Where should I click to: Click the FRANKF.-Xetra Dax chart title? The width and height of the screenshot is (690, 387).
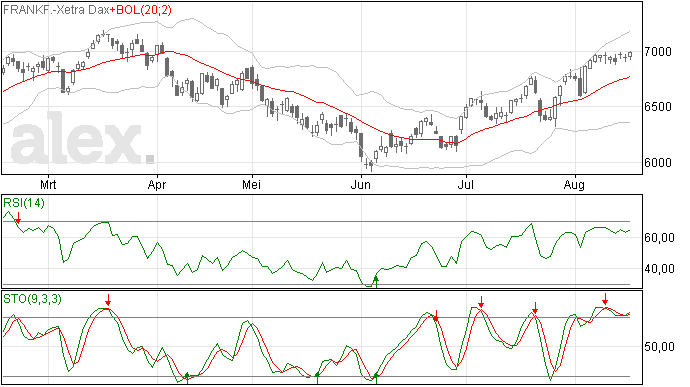[x=56, y=10]
